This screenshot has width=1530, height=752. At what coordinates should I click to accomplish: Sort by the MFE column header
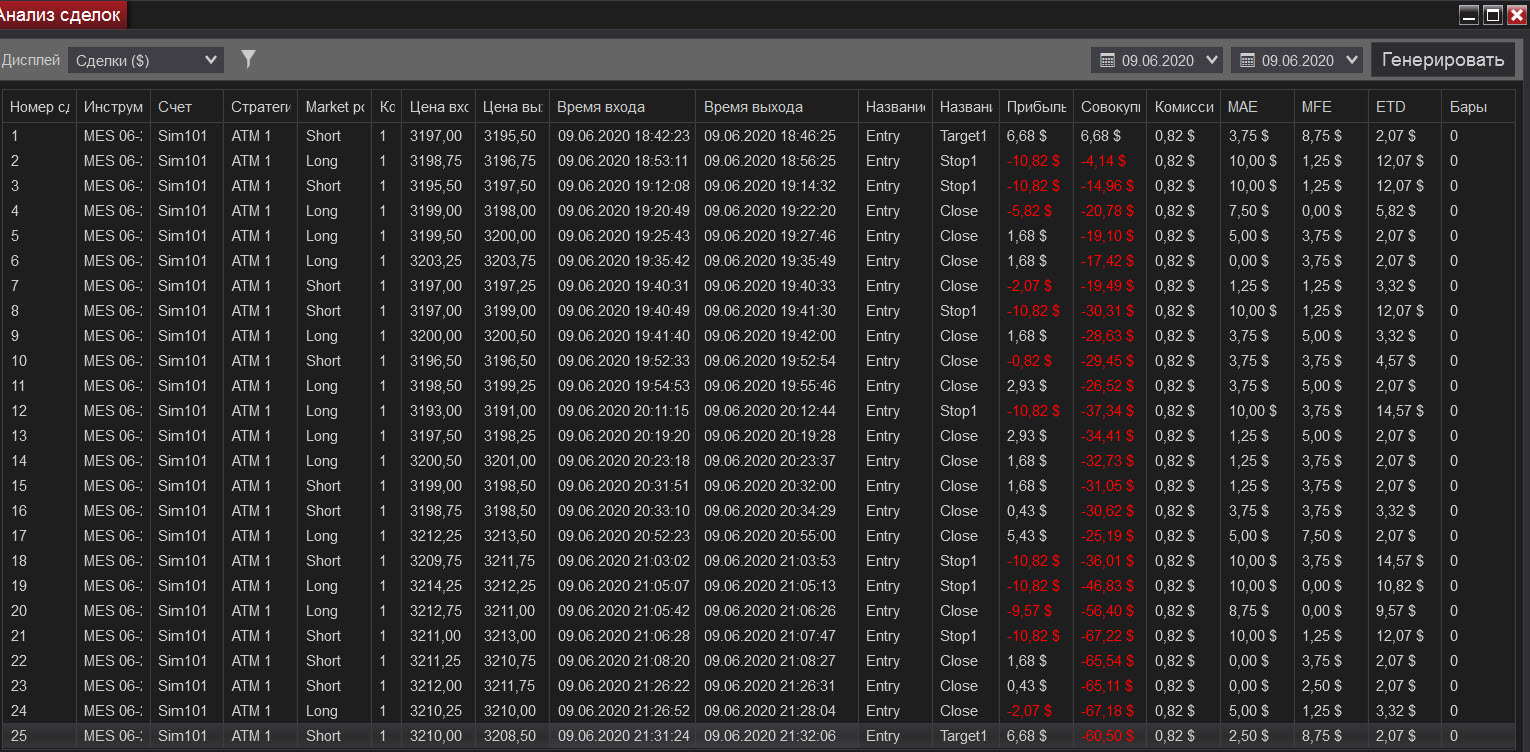[x=1331, y=107]
